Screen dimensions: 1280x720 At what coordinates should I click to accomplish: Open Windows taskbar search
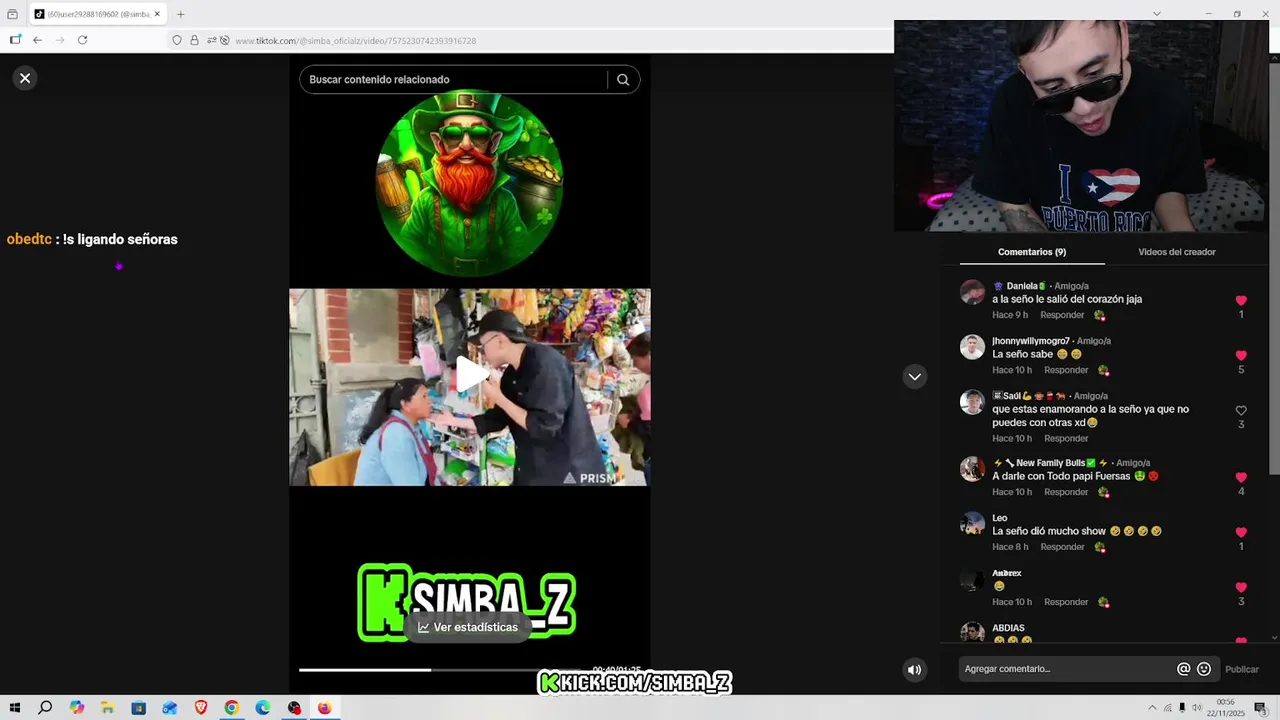click(x=45, y=708)
